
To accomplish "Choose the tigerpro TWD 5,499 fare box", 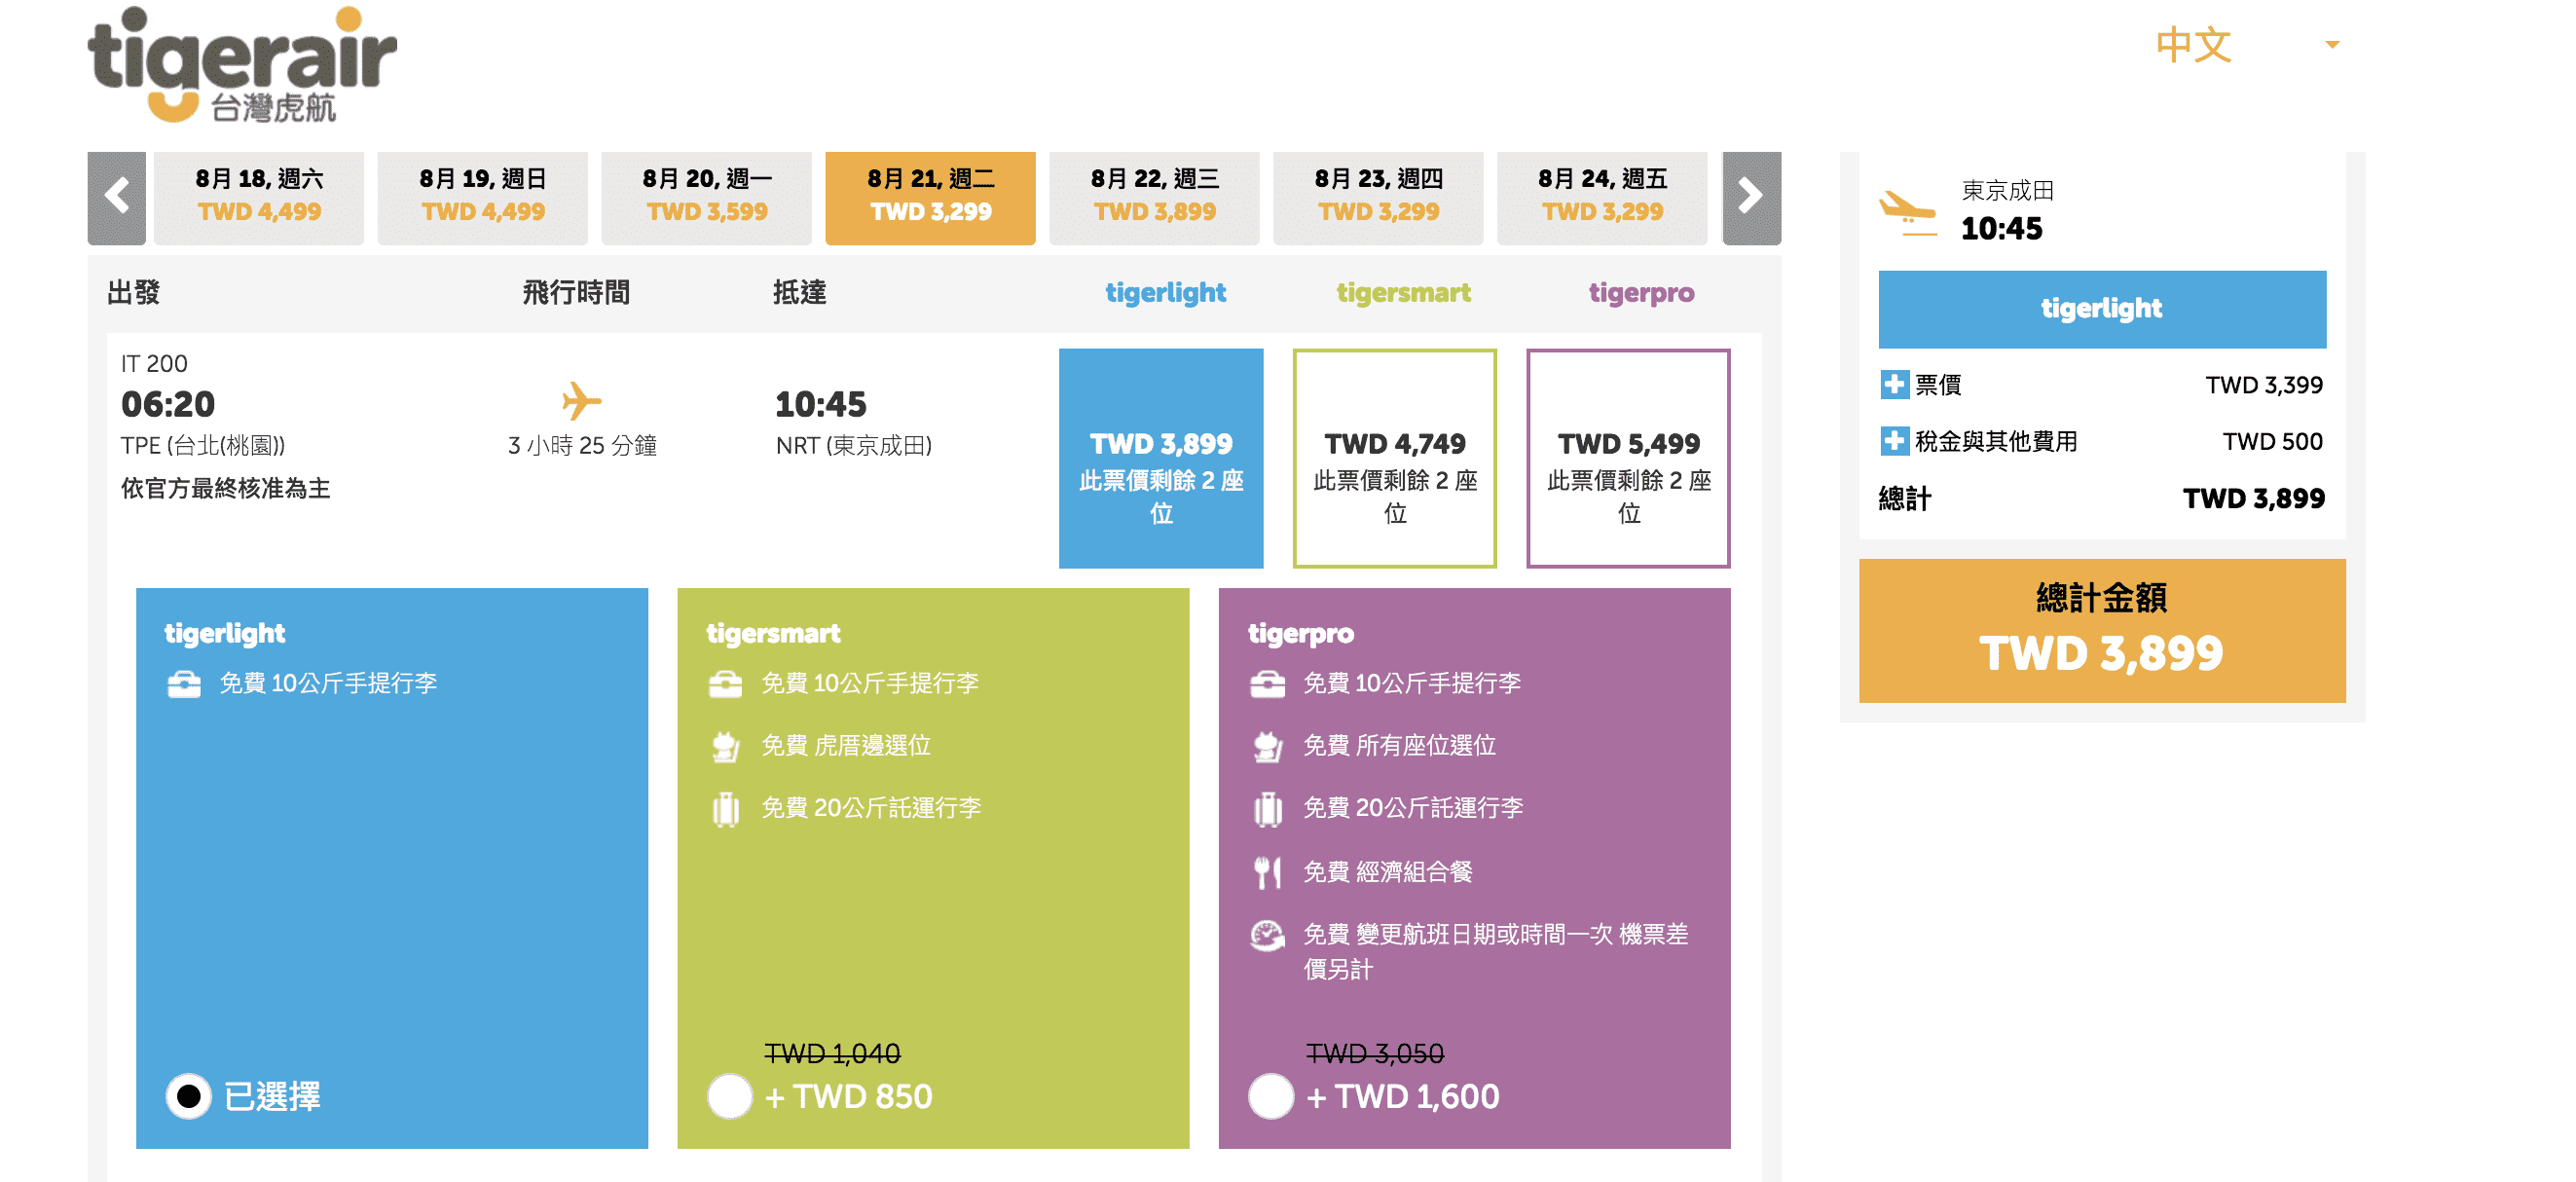I will point(1629,458).
